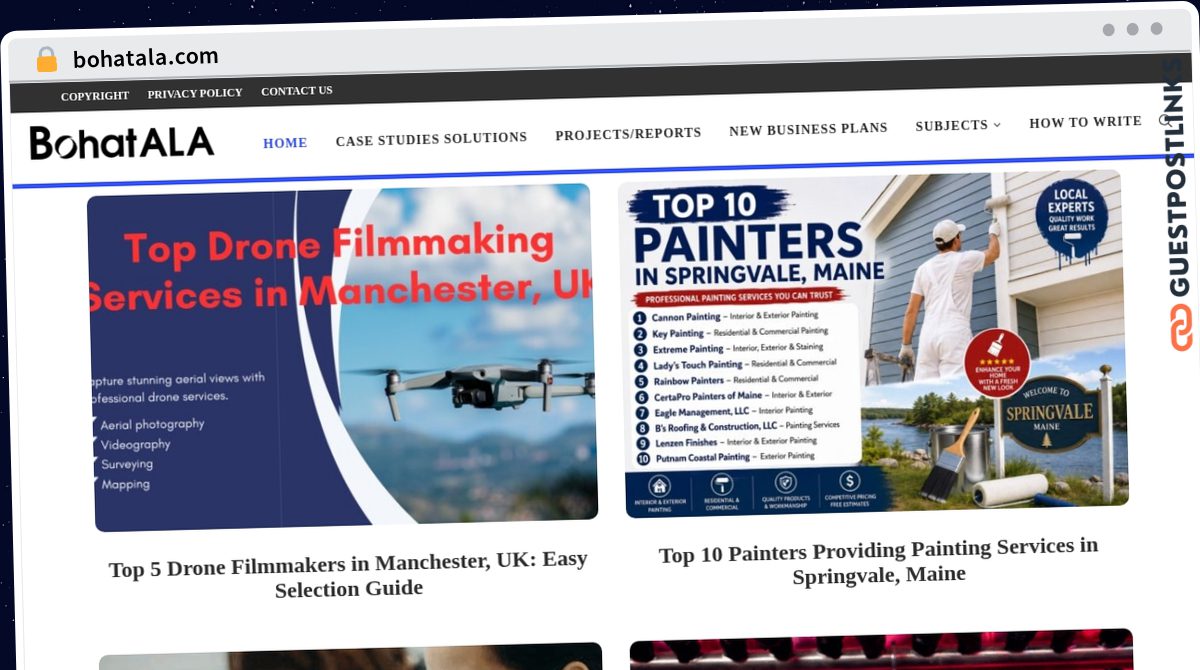Open Case Studies Solutions menu item
1200x670 pixels.
(431, 138)
